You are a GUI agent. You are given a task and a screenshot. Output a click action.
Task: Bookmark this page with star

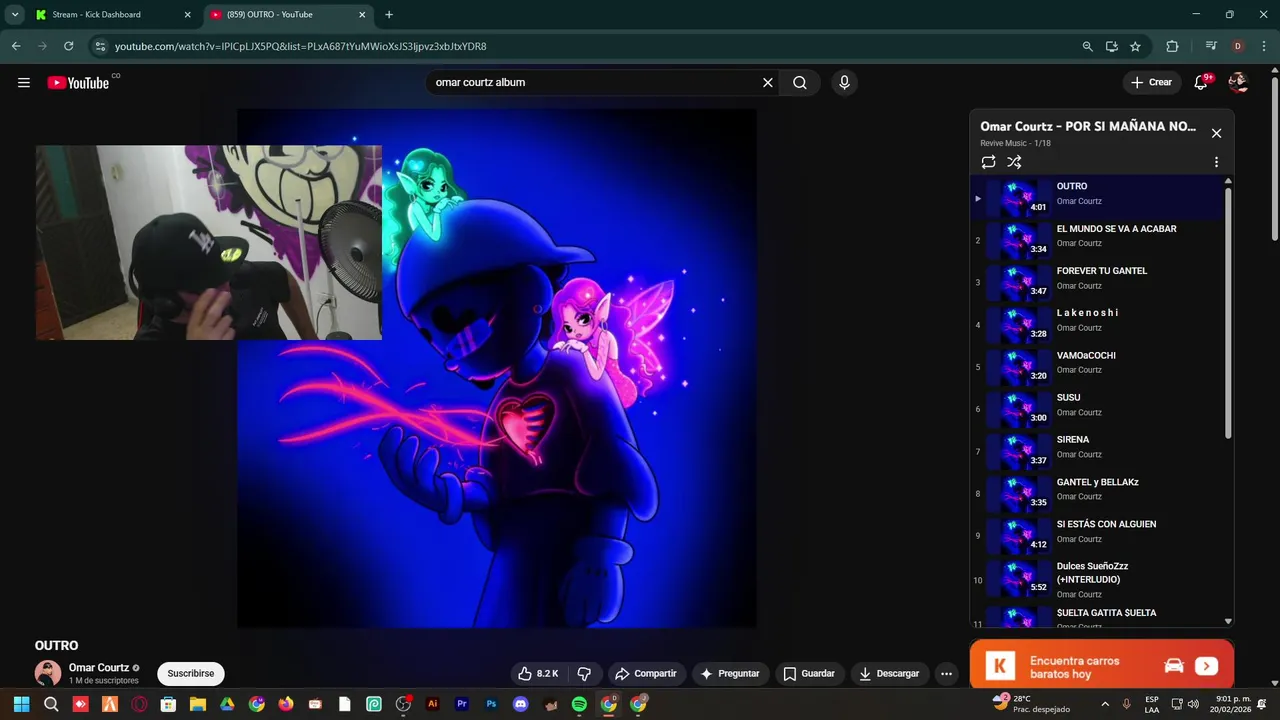[x=1135, y=46]
